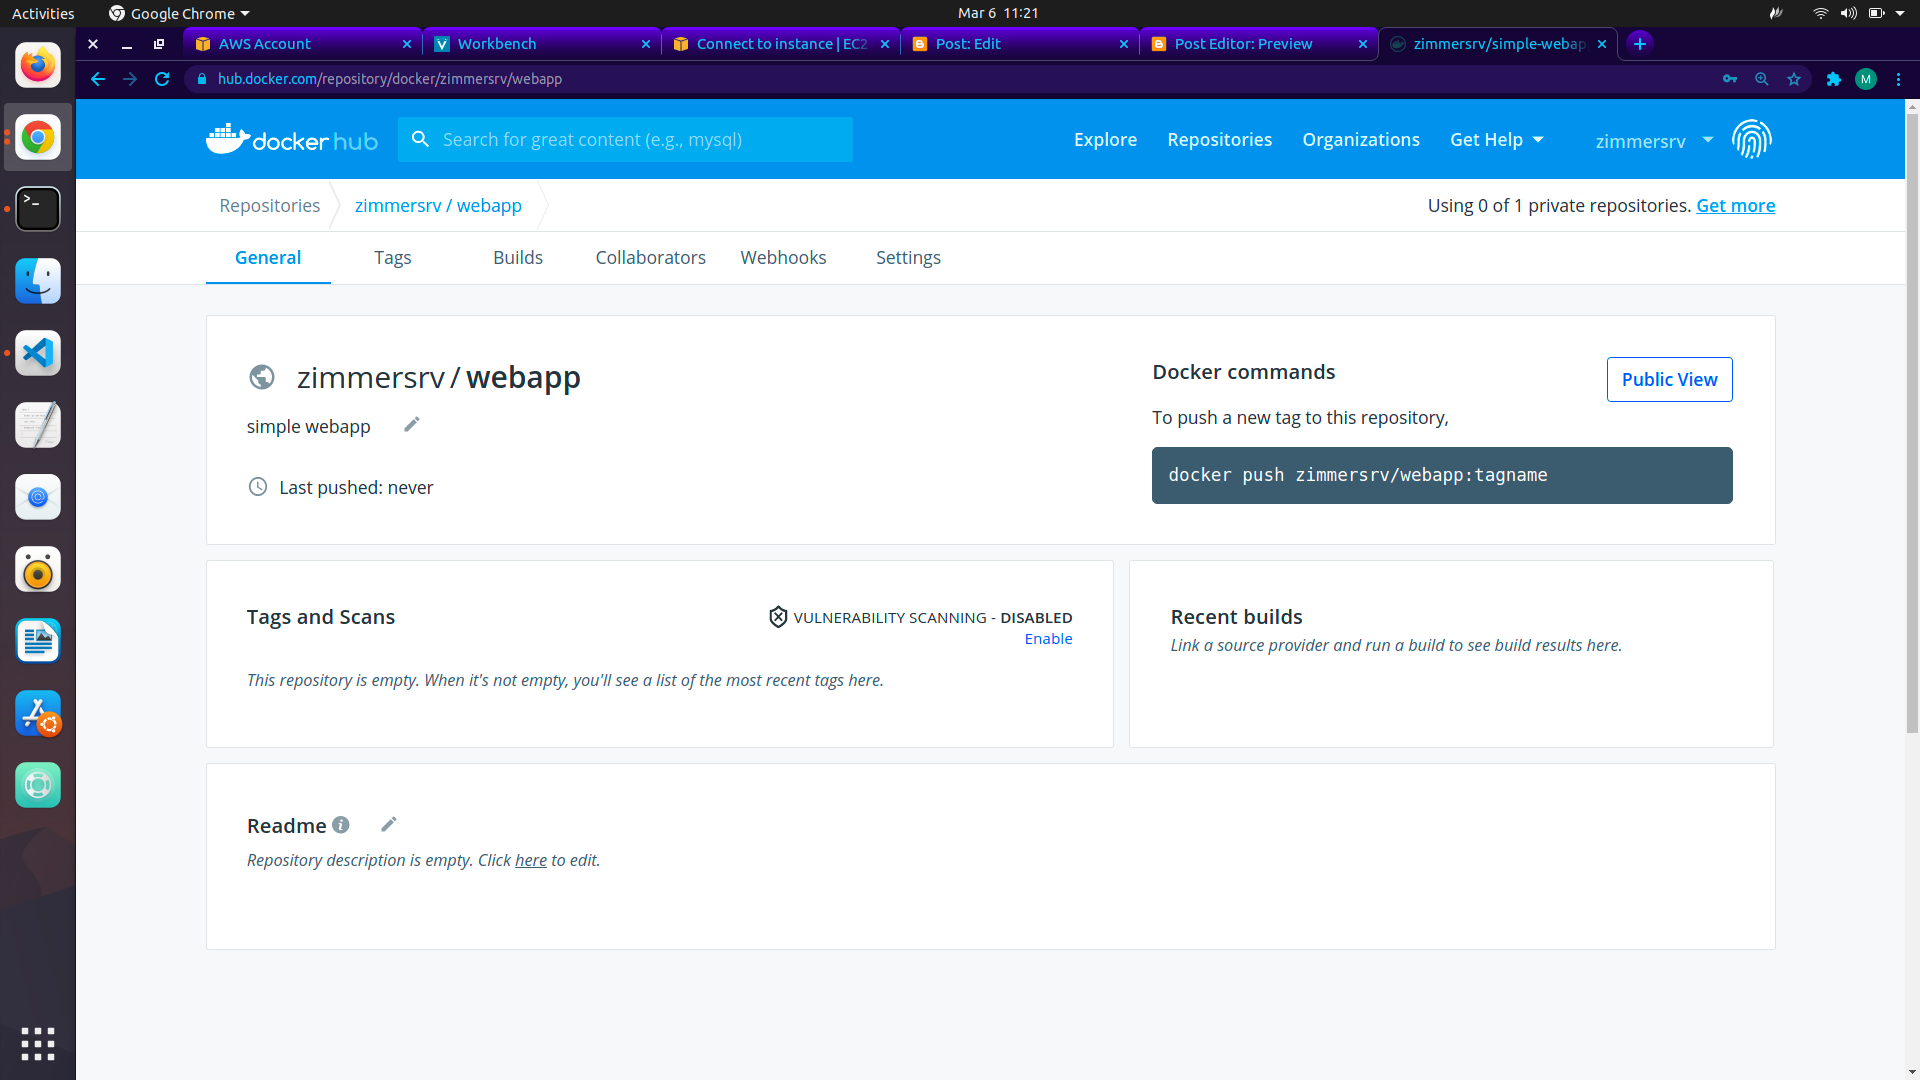
Task: Open the Collaborators tab
Action: coord(650,258)
